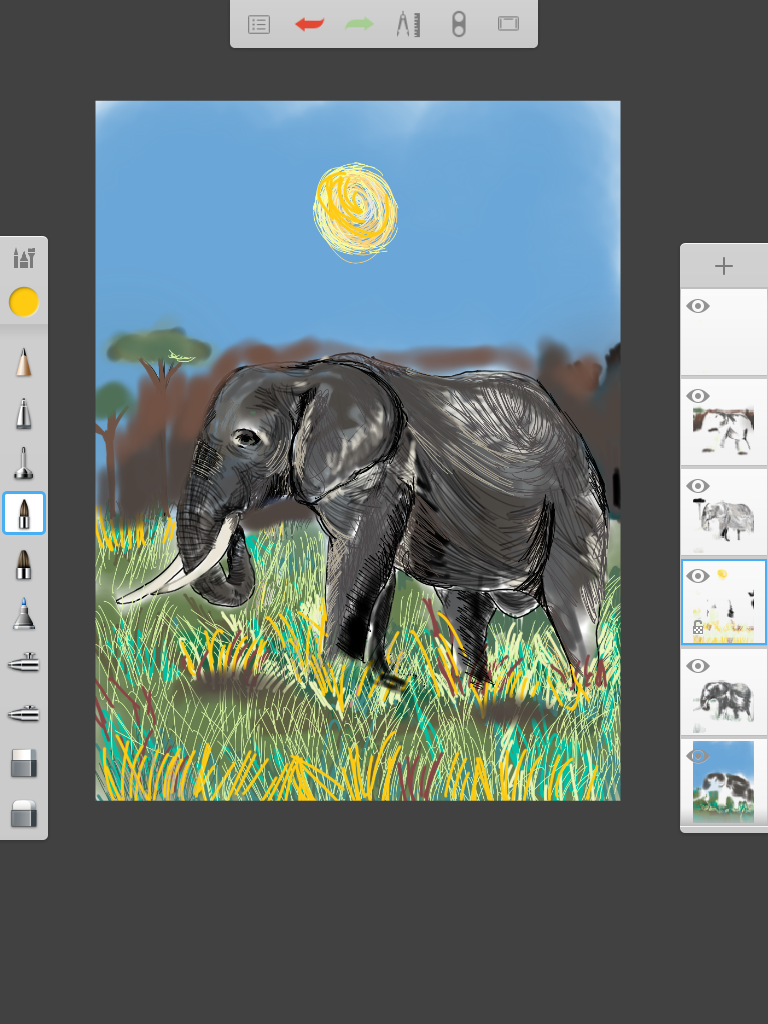Select the brown mountains layer thumbnail

coord(724,423)
